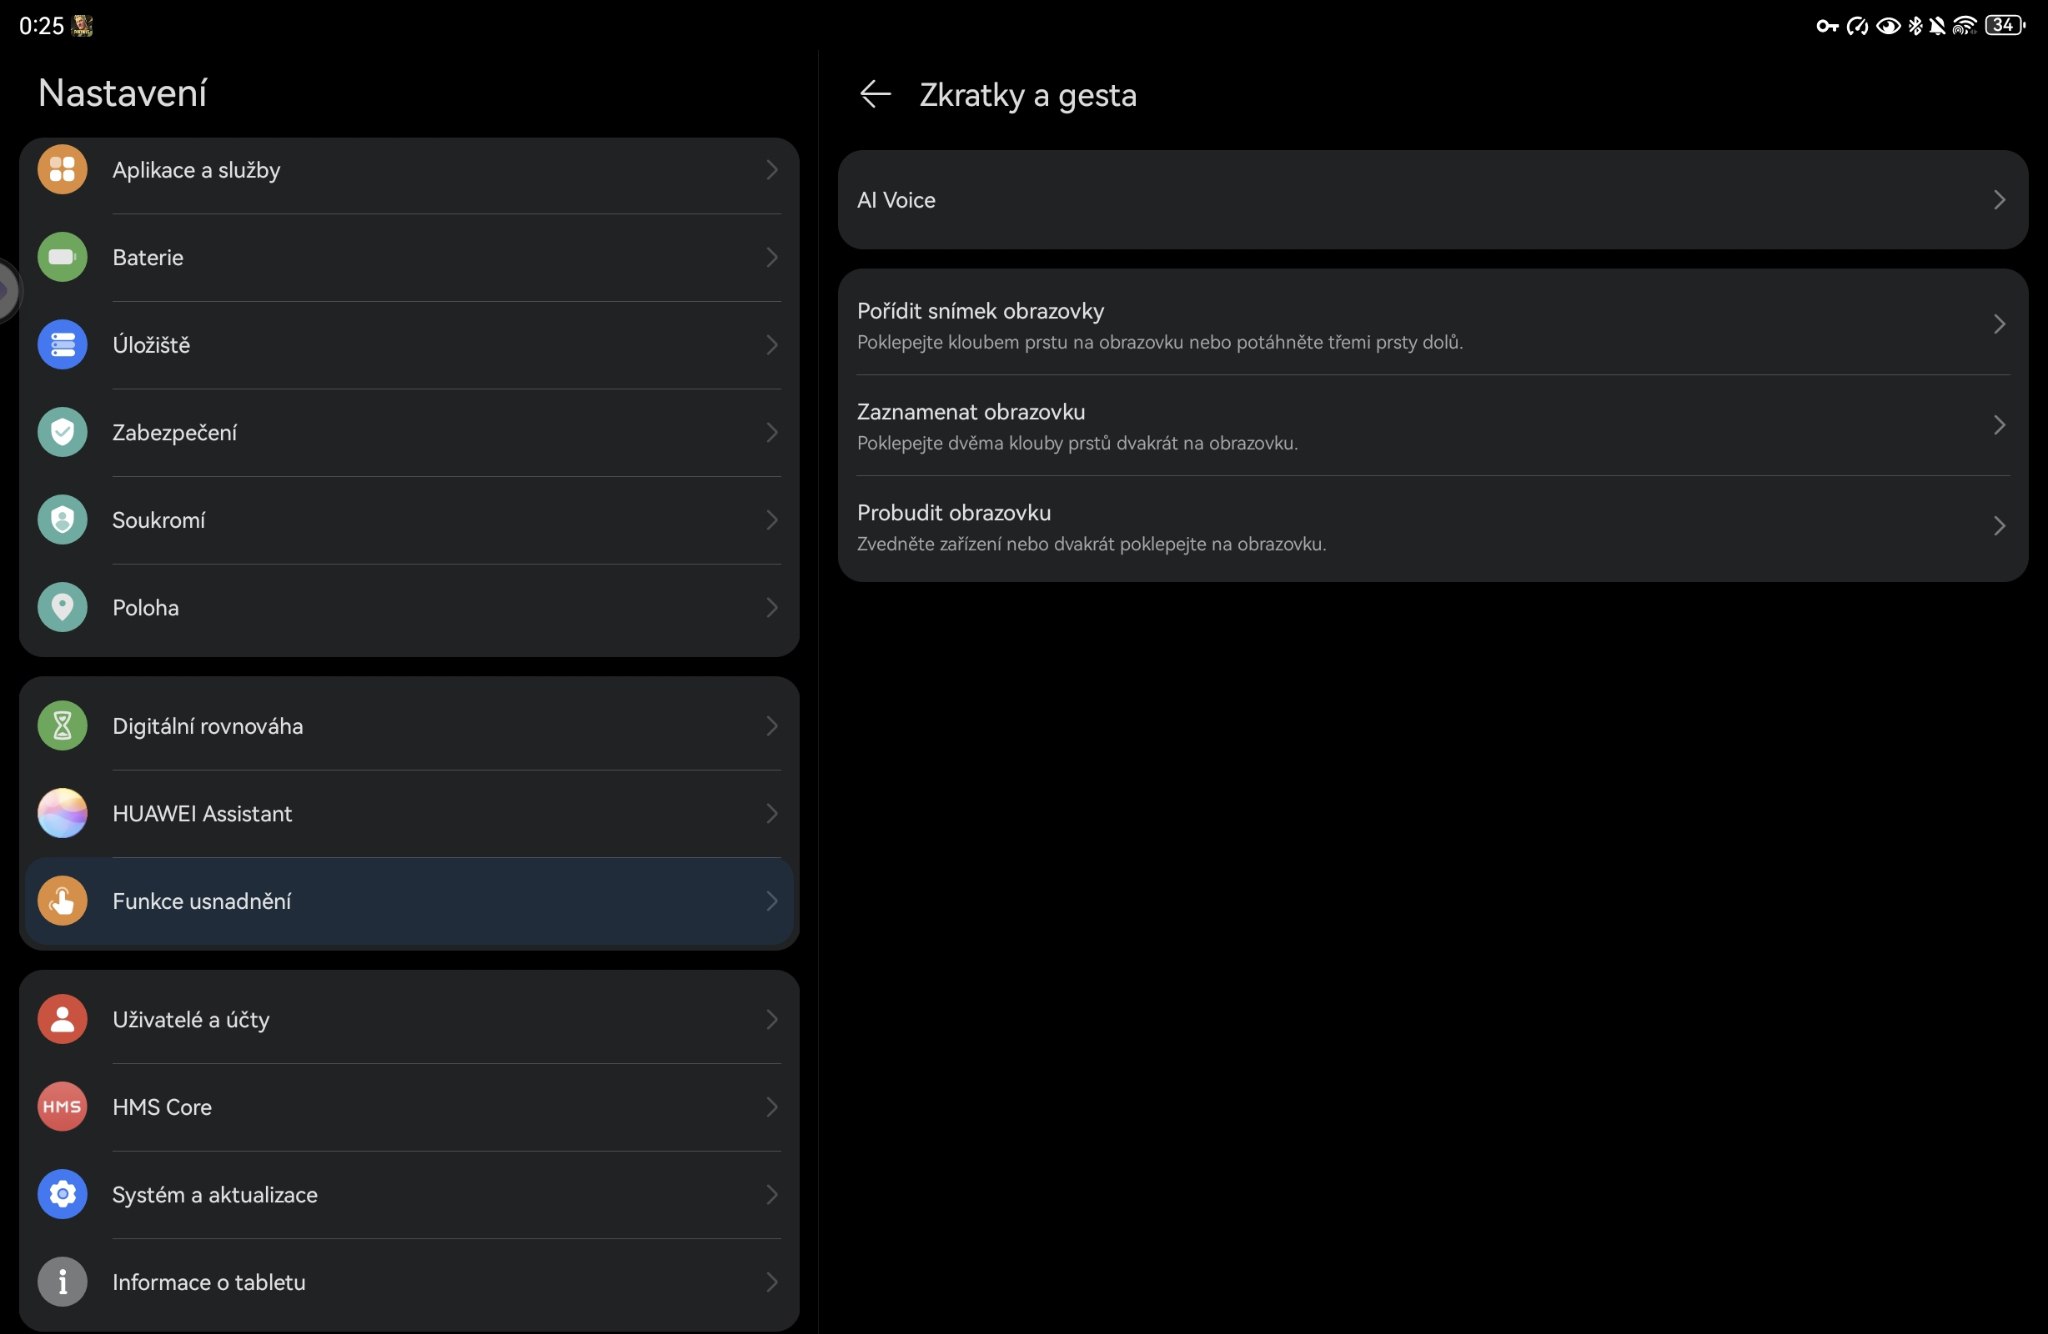
Task: Expand the AI Voice chevron
Action: (x=1999, y=200)
